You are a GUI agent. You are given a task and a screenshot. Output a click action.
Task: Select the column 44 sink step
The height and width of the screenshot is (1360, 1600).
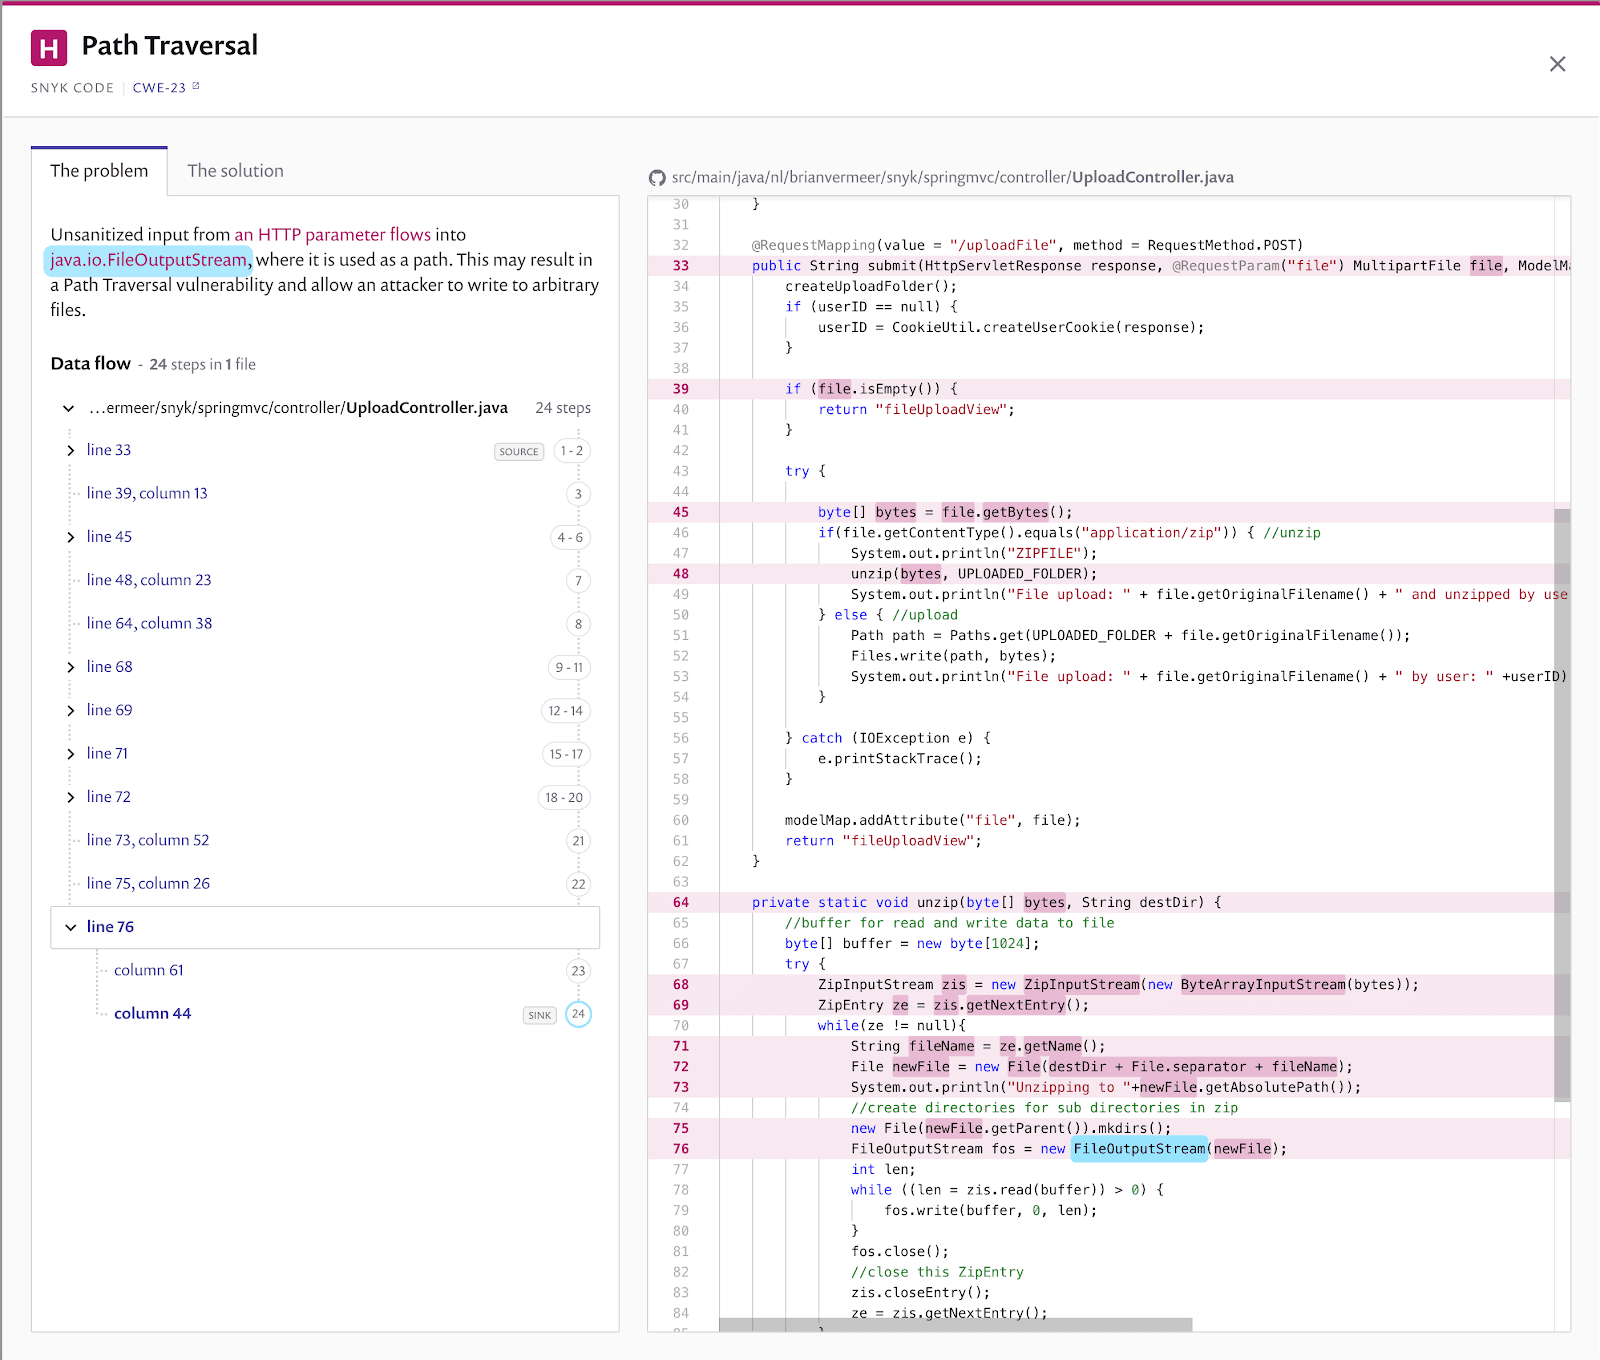pyautogui.click(x=152, y=1013)
